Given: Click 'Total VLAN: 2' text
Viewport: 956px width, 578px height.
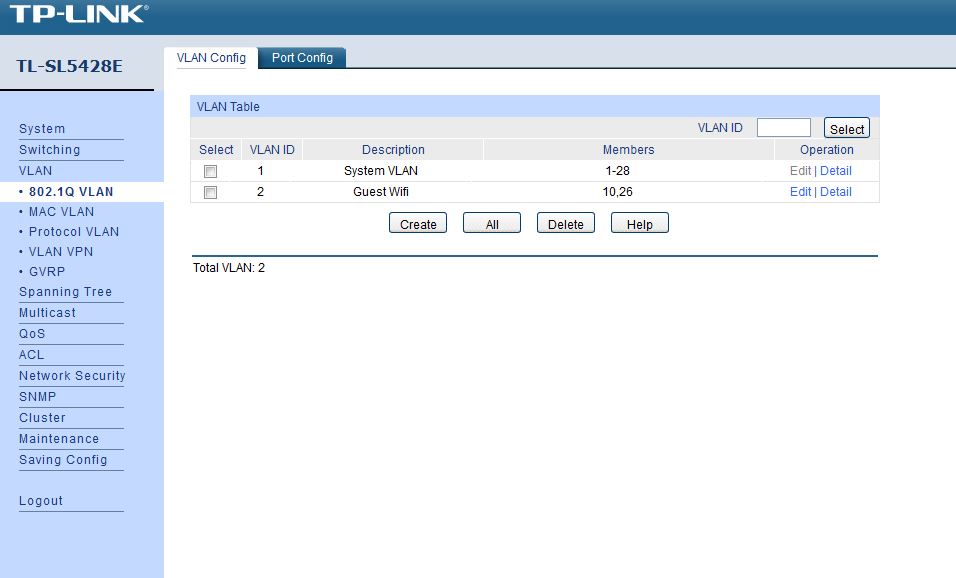Looking at the screenshot, I should tap(229, 268).
